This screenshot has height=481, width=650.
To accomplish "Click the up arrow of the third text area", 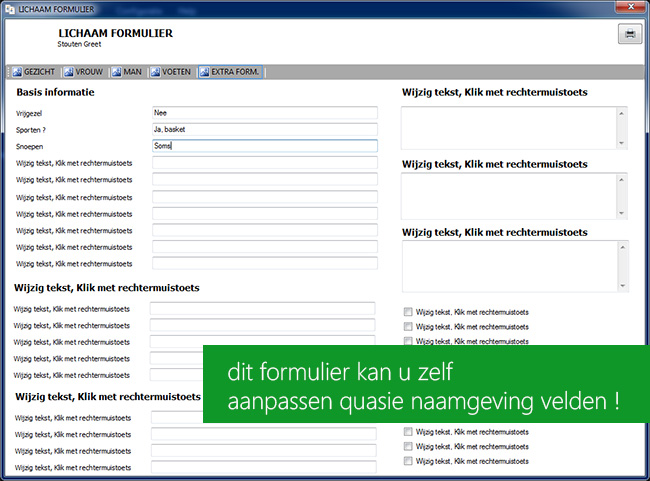I will 623,248.
